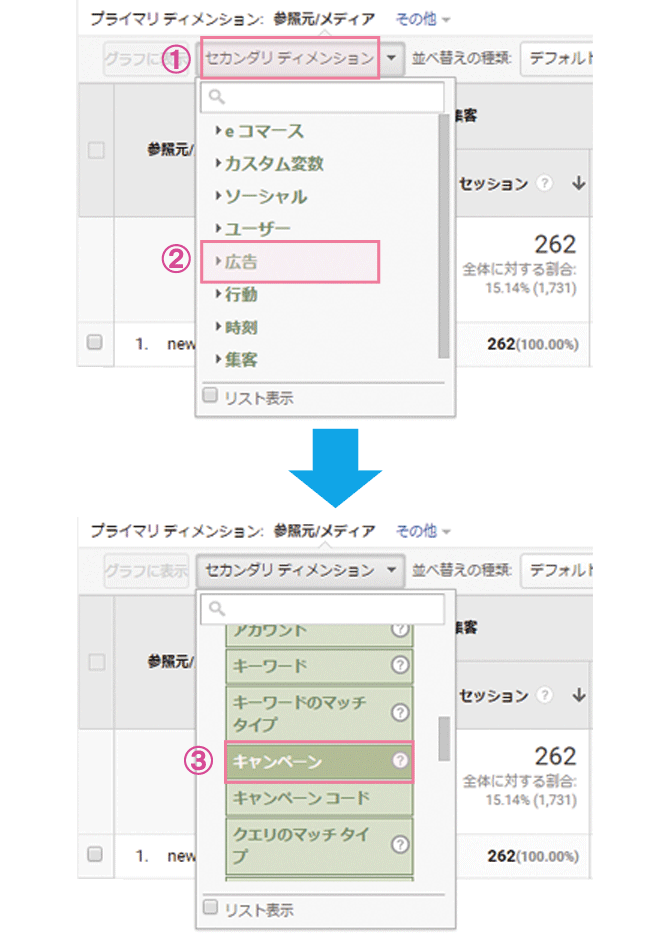Click 参照元/ column header in upper table
670x933 pixels.
click(x=171, y=149)
